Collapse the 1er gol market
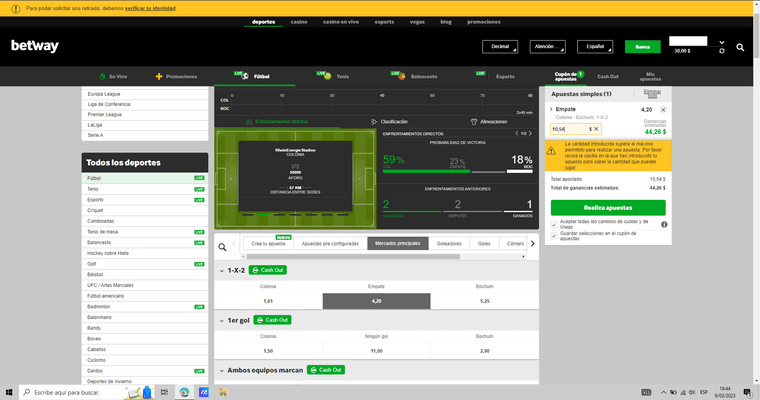Viewport: 760px width, 400px height. tap(222, 320)
